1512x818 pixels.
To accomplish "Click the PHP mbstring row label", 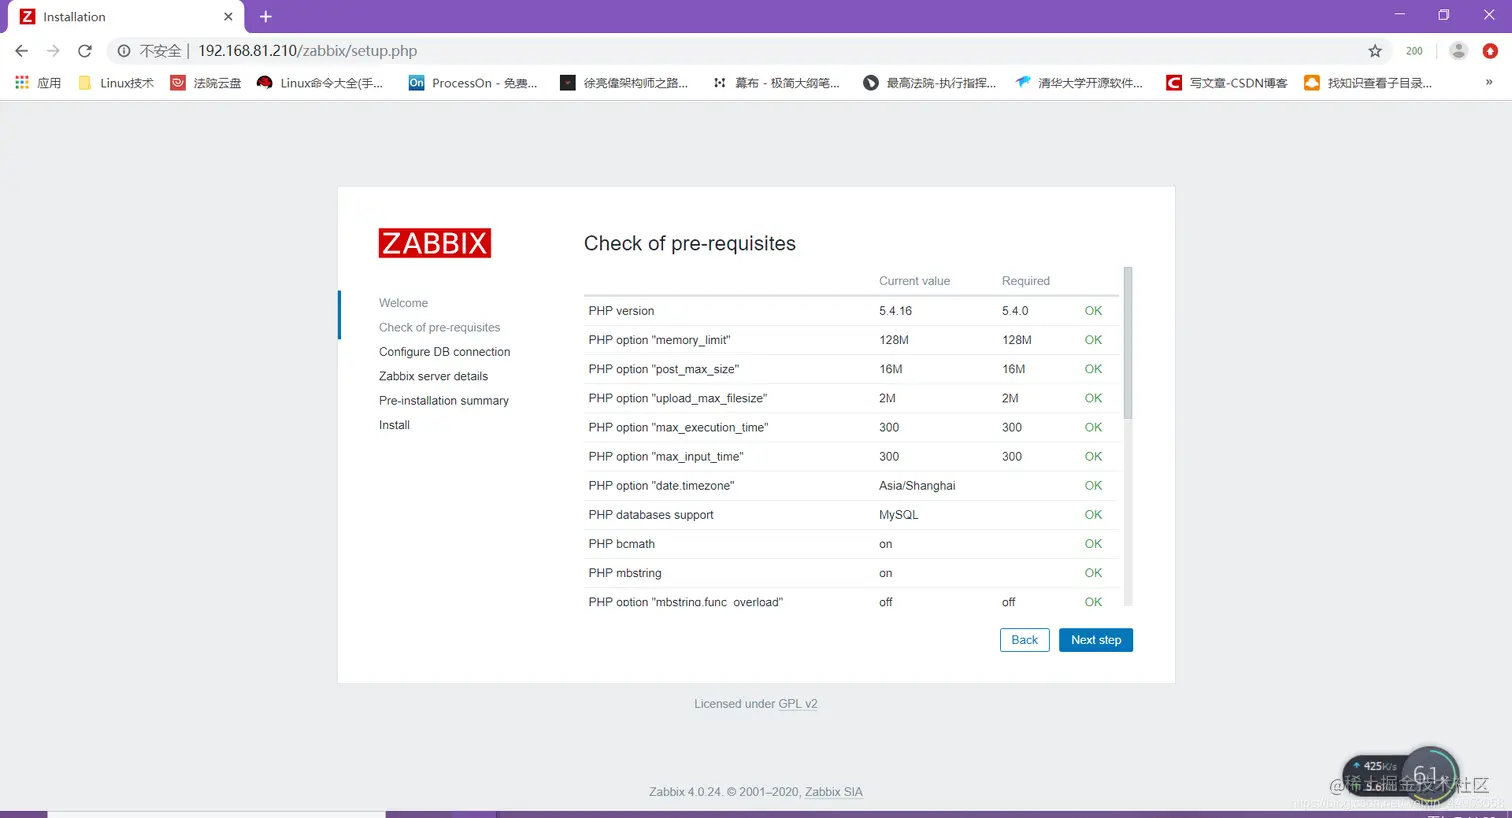I will 625,573.
